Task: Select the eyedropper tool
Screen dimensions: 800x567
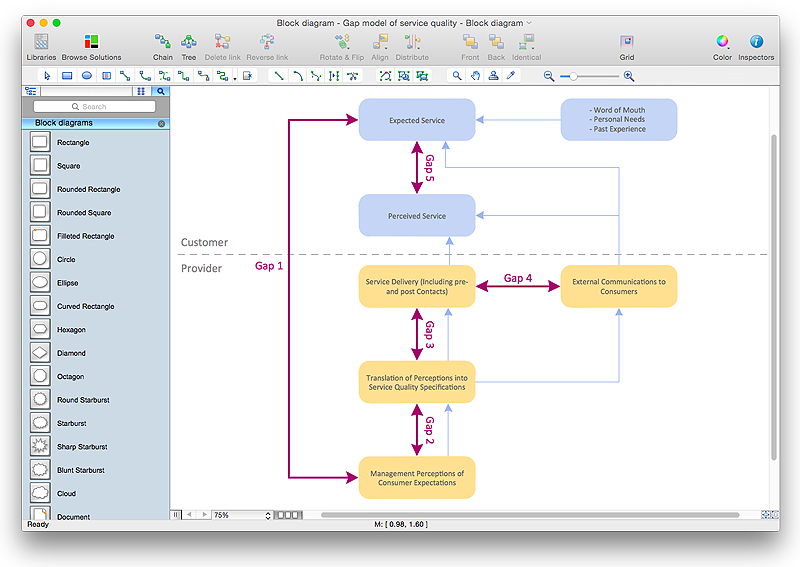Action: [x=510, y=76]
